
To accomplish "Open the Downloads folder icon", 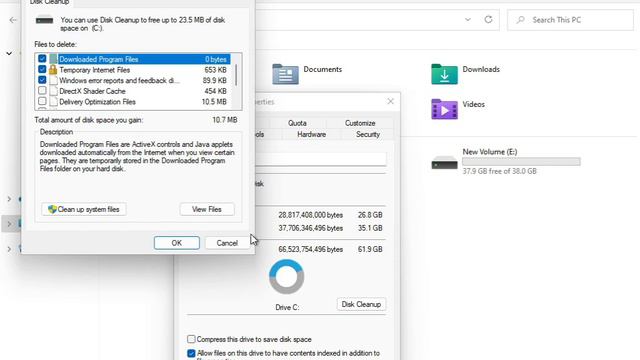I will click(444, 74).
